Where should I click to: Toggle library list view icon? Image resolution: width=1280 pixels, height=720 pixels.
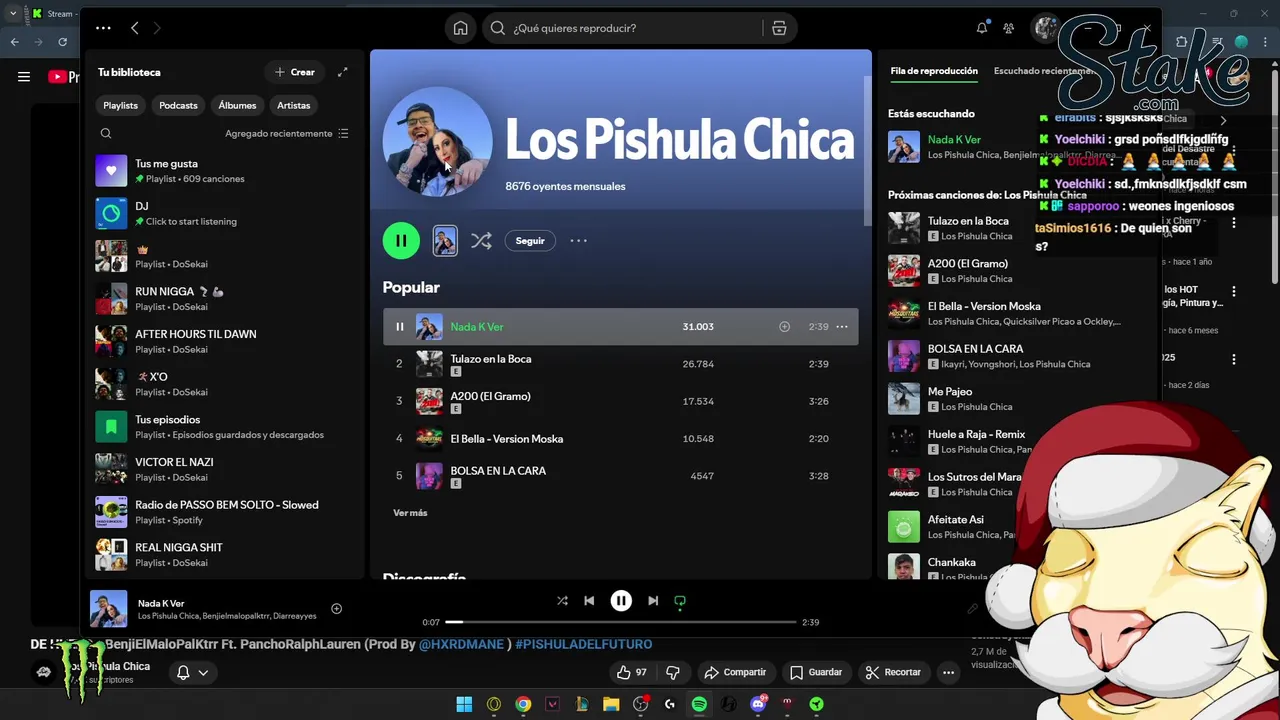click(343, 133)
